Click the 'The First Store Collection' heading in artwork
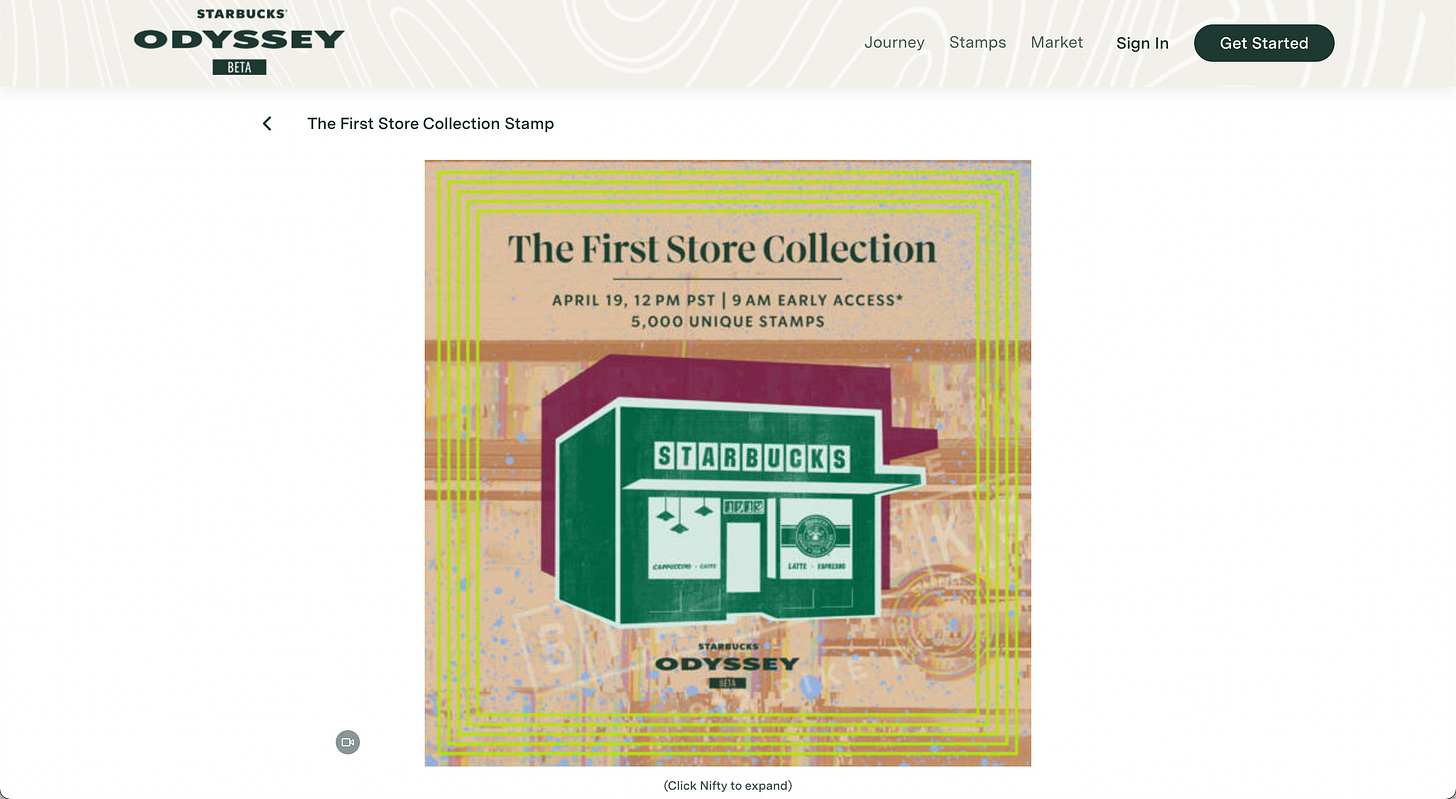Image resolution: width=1456 pixels, height=799 pixels. click(722, 248)
